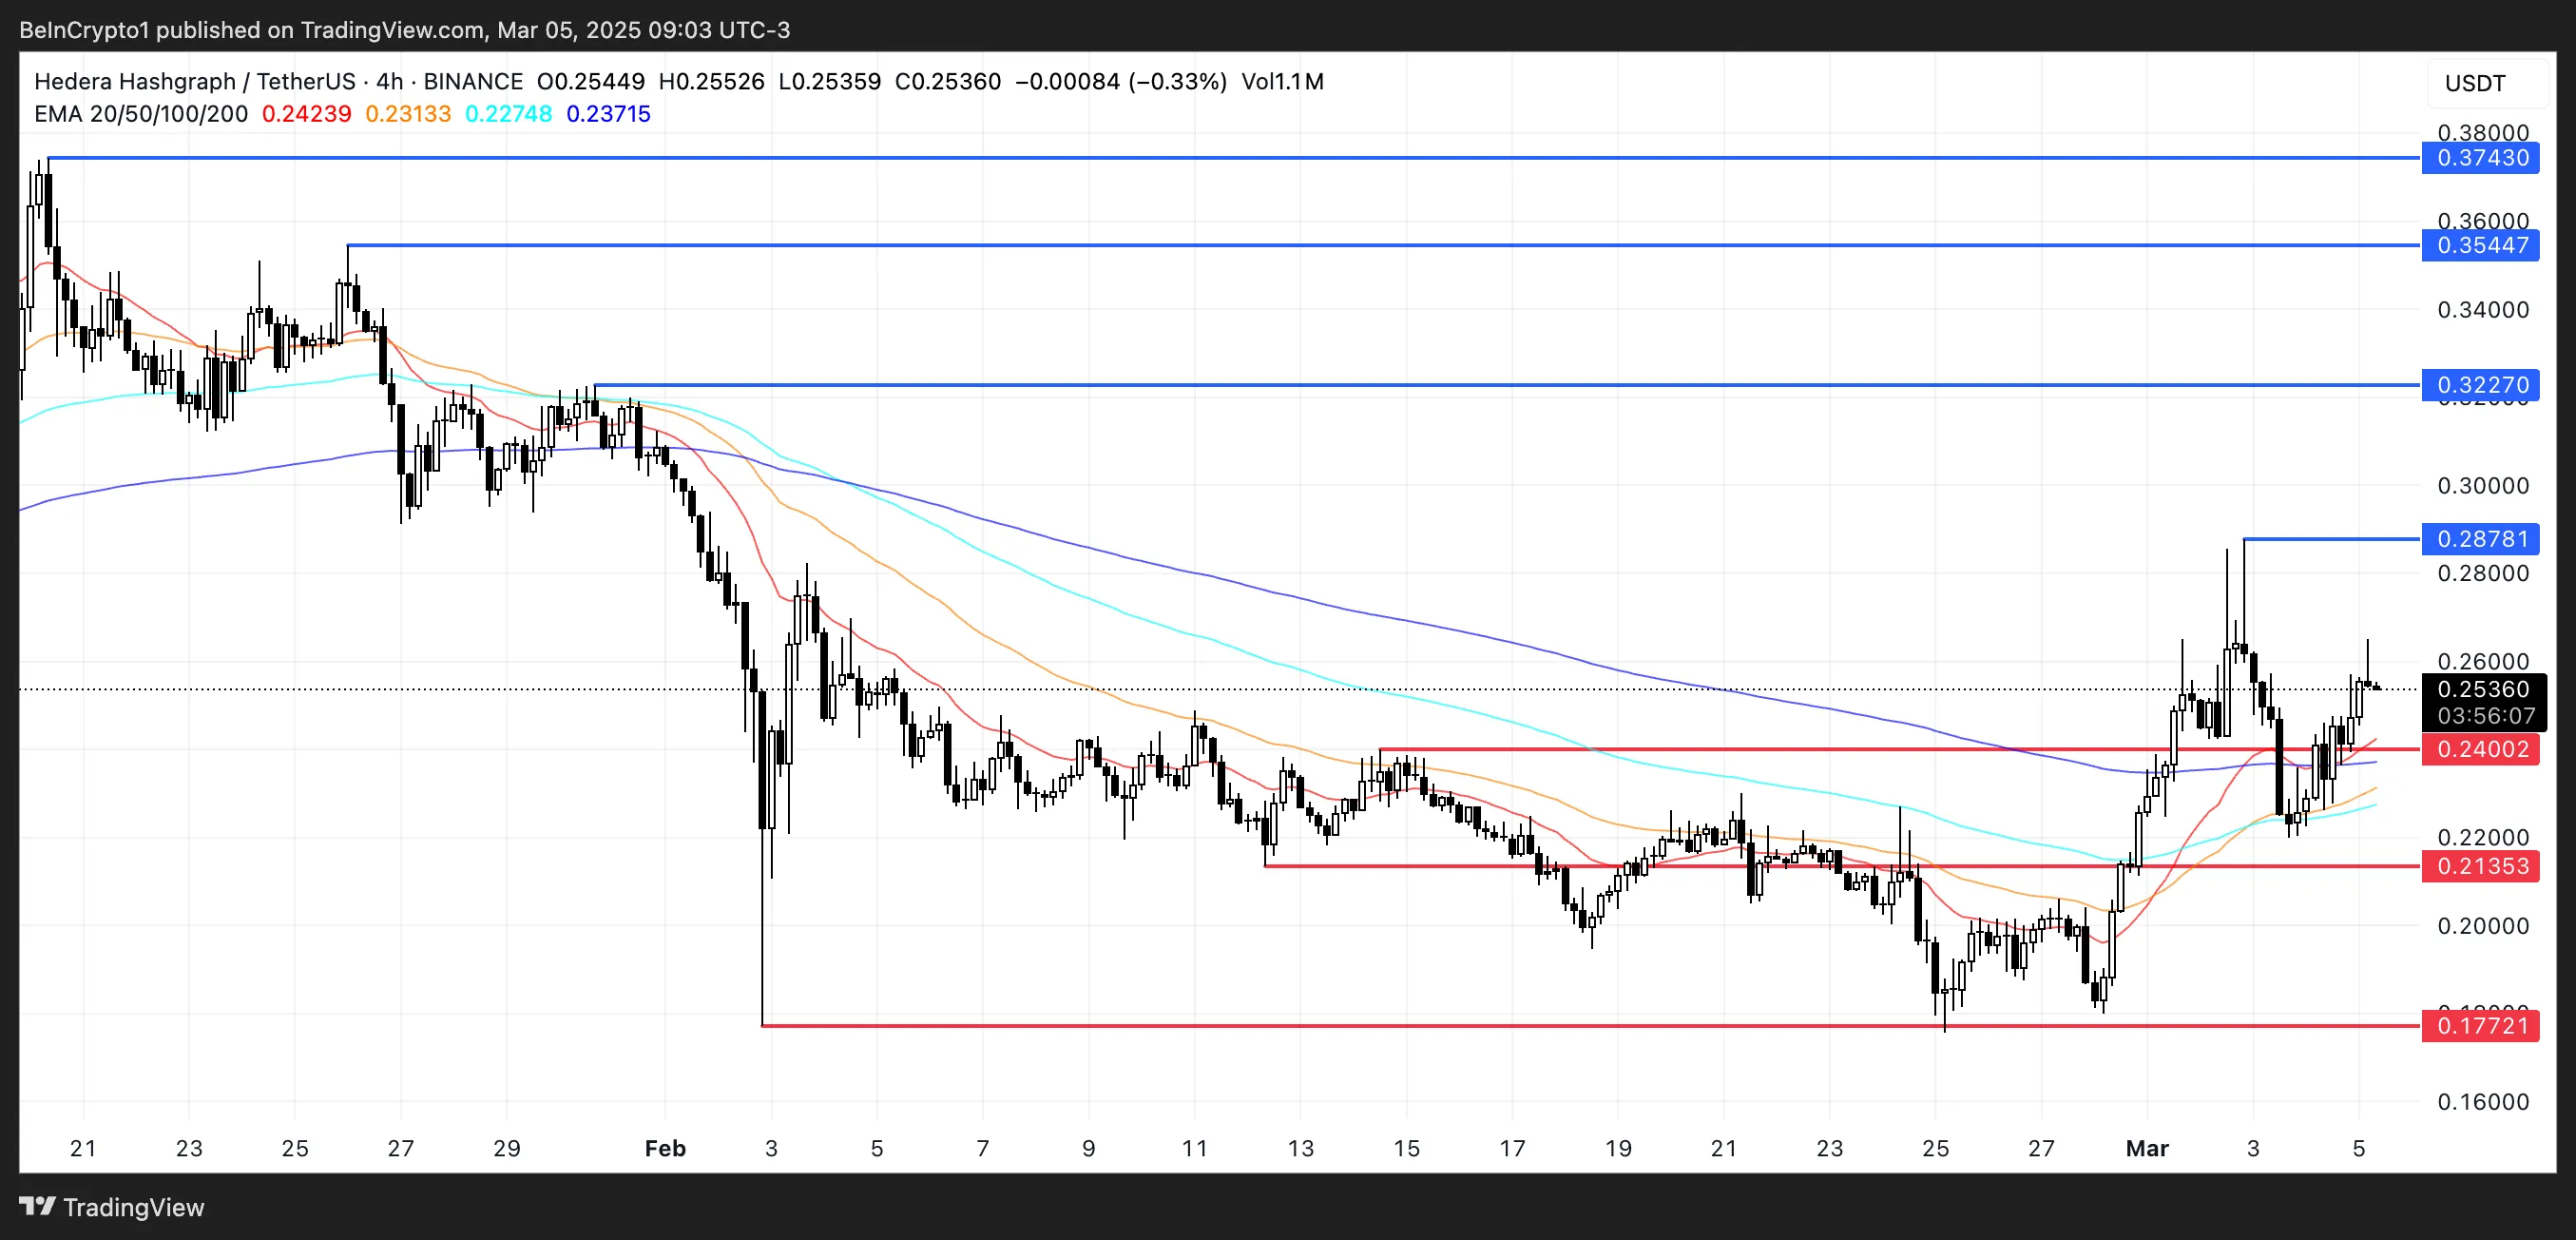
Task: Click the orange EMA value 0.23133
Action: coord(408,114)
